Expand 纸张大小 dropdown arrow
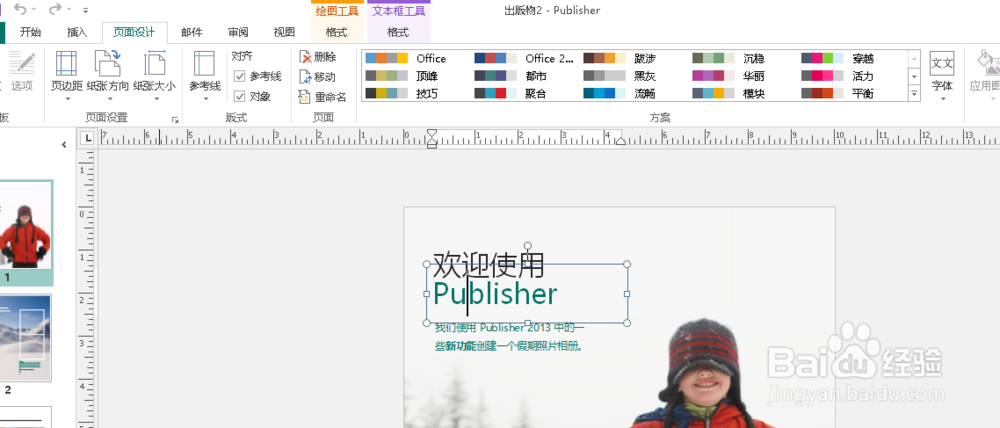Viewport: 1000px width, 428px height. (x=154, y=99)
